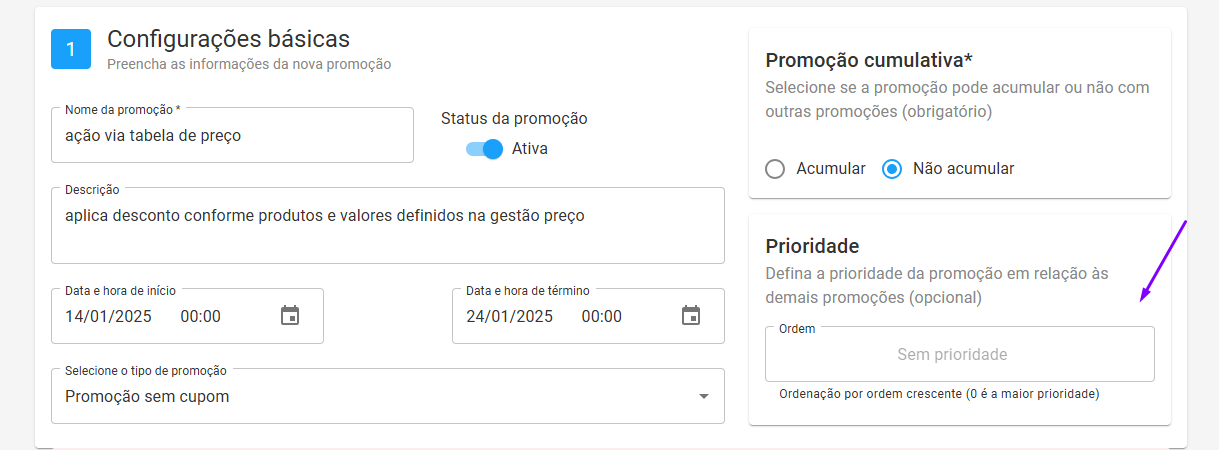Open calendar picker for end date
1219x450 pixels.
pyautogui.click(x=691, y=316)
